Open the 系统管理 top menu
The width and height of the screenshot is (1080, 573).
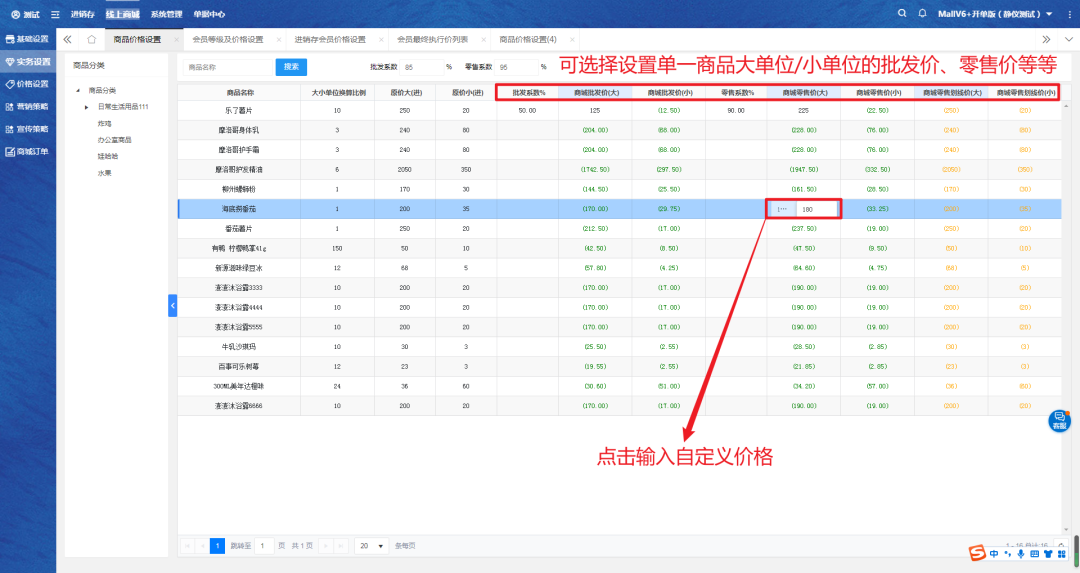166,14
